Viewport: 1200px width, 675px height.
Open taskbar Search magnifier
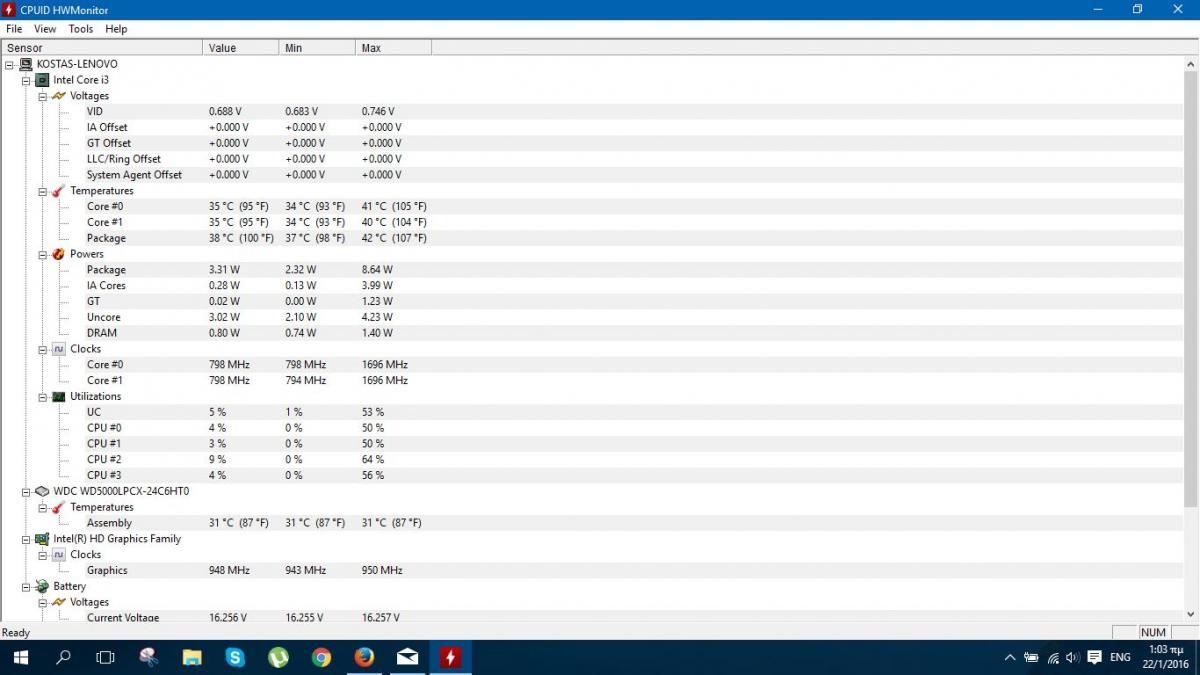63,657
